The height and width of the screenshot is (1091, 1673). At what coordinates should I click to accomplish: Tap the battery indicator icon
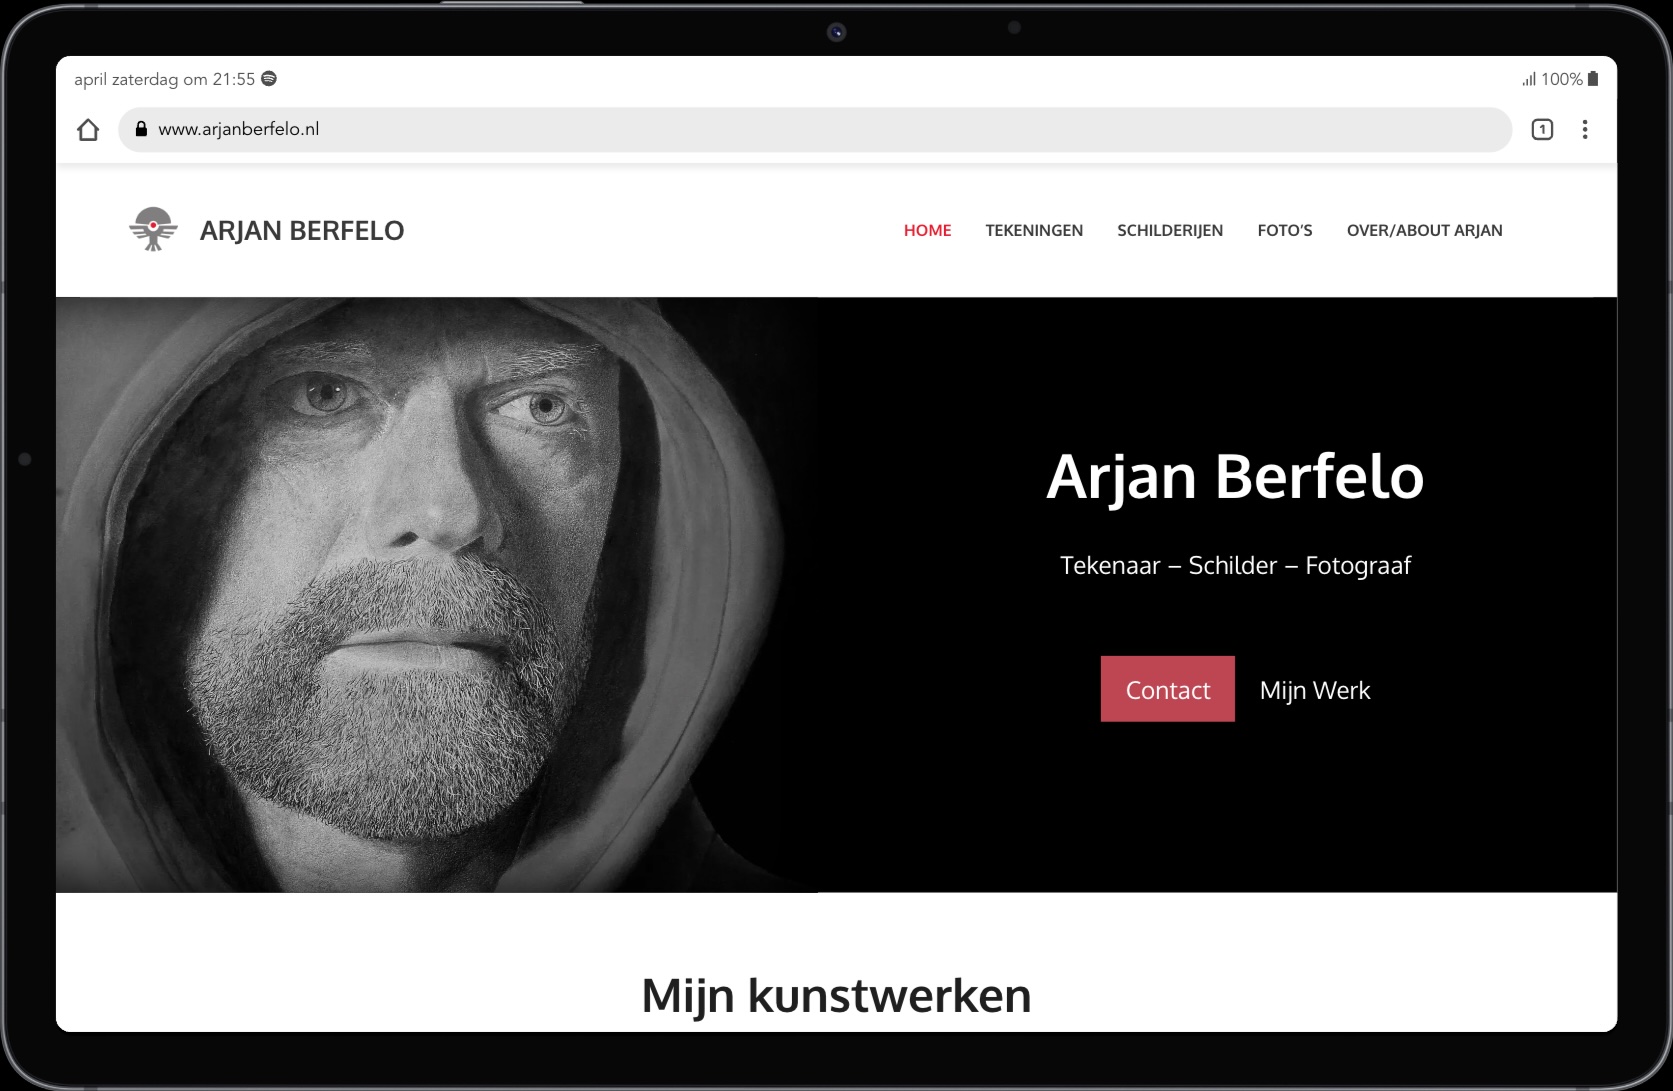1593,78
